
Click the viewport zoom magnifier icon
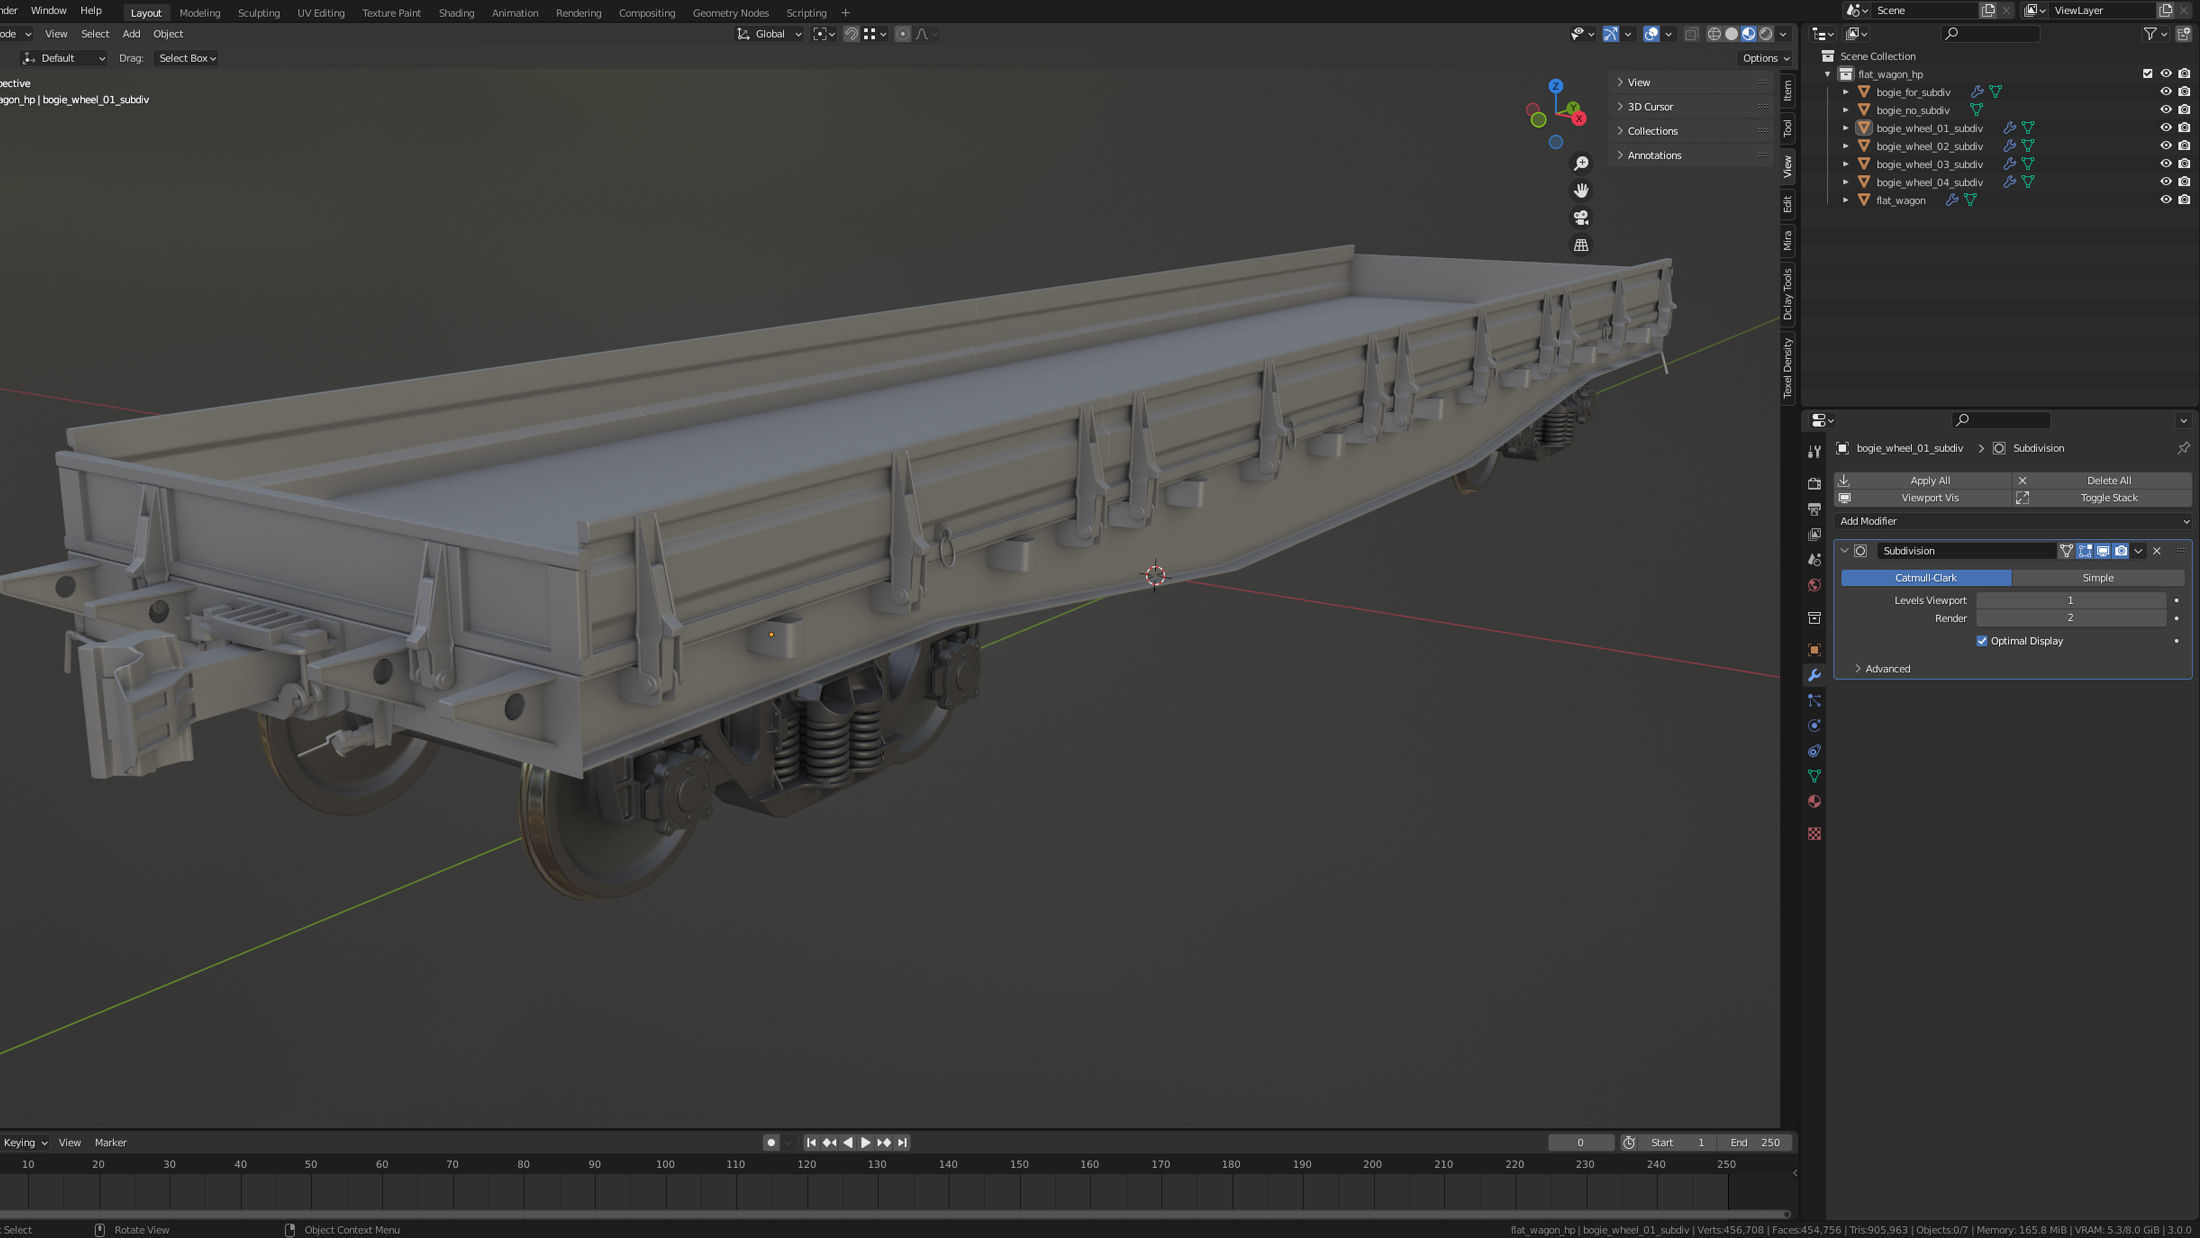[1581, 163]
